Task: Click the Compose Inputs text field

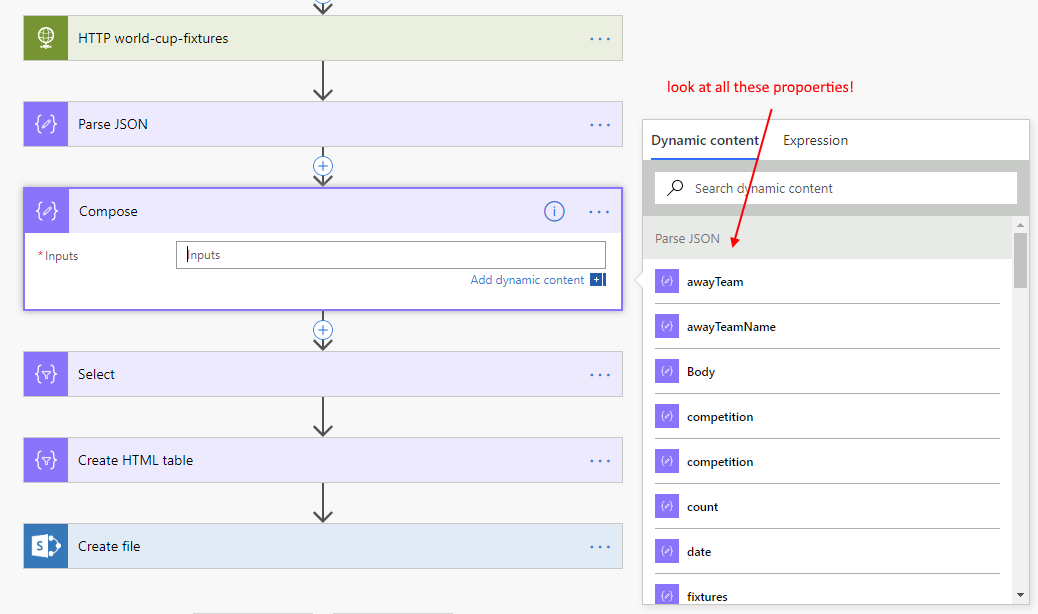Action: click(390, 255)
